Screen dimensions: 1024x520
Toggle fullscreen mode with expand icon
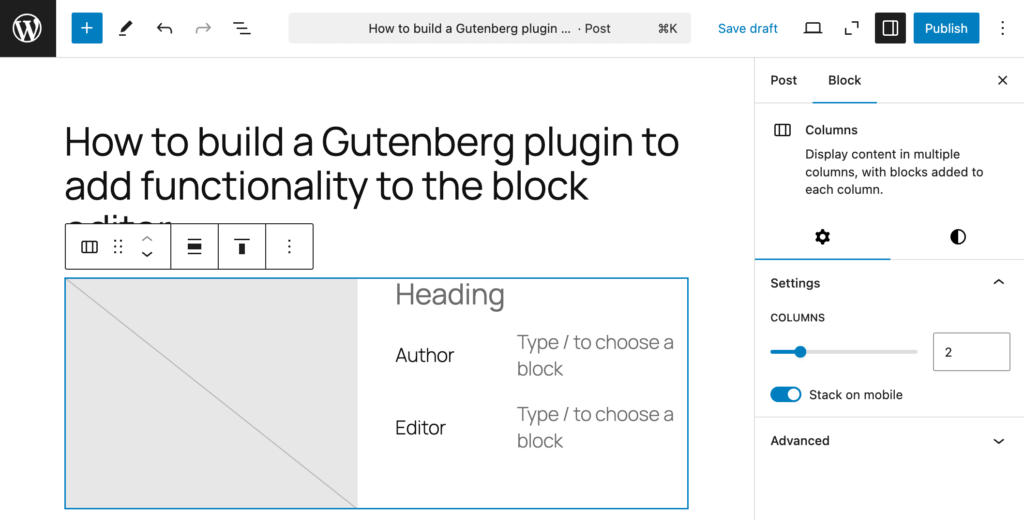click(852, 28)
